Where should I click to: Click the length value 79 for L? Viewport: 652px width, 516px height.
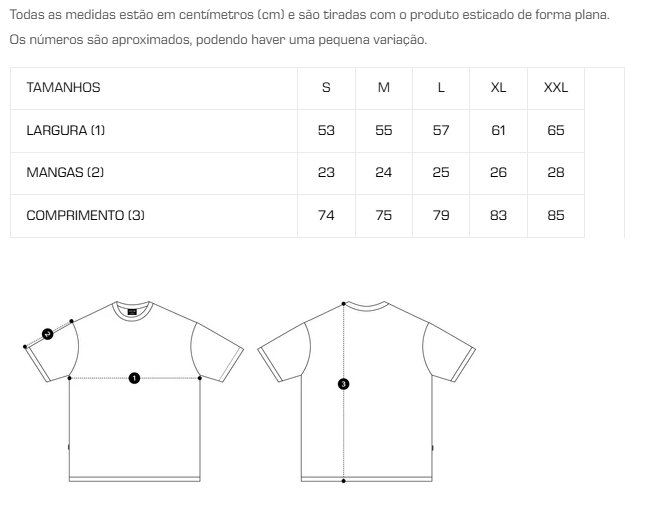pos(441,215)
